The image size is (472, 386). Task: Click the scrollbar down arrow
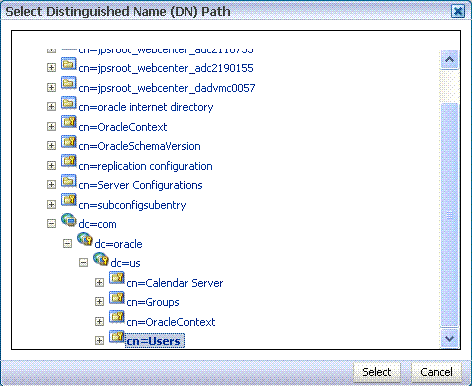[x=450, y=339]
